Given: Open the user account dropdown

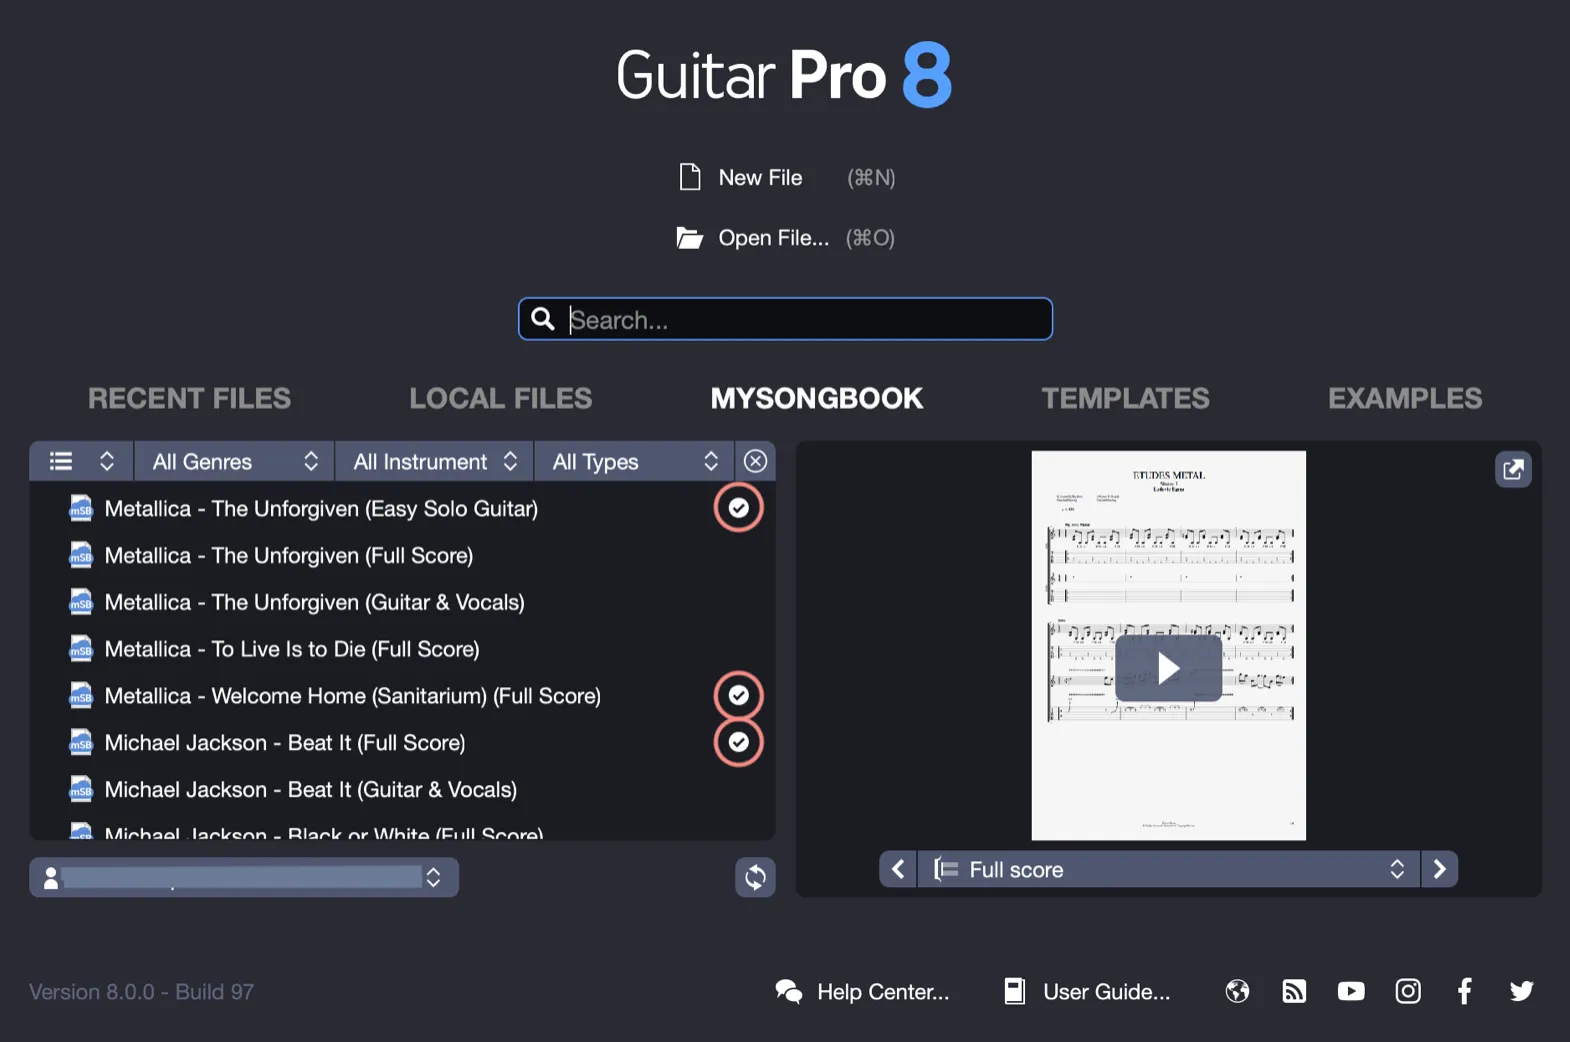Looking at the screenshot, I should (244, 877).
